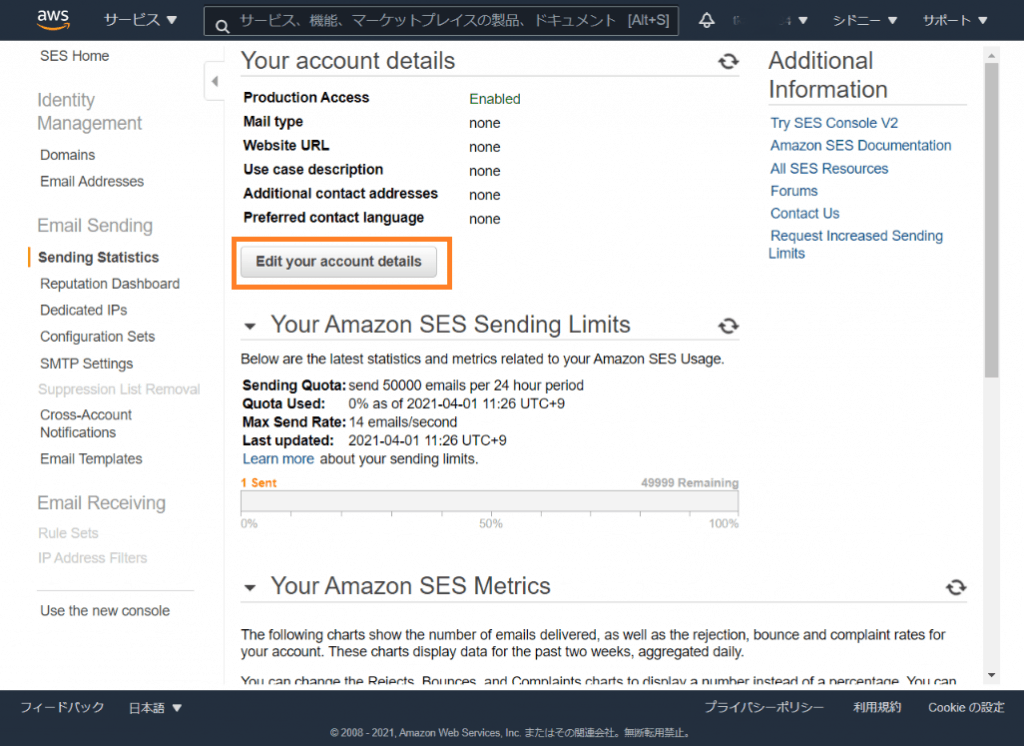1024x746 pixels.
Task: Open the notifications bell
Action: point(707,20)
